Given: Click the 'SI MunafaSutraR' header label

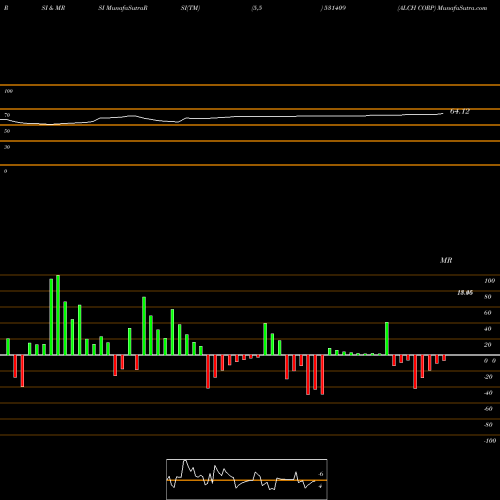Looking at the screenshot, I should [123, 8].
